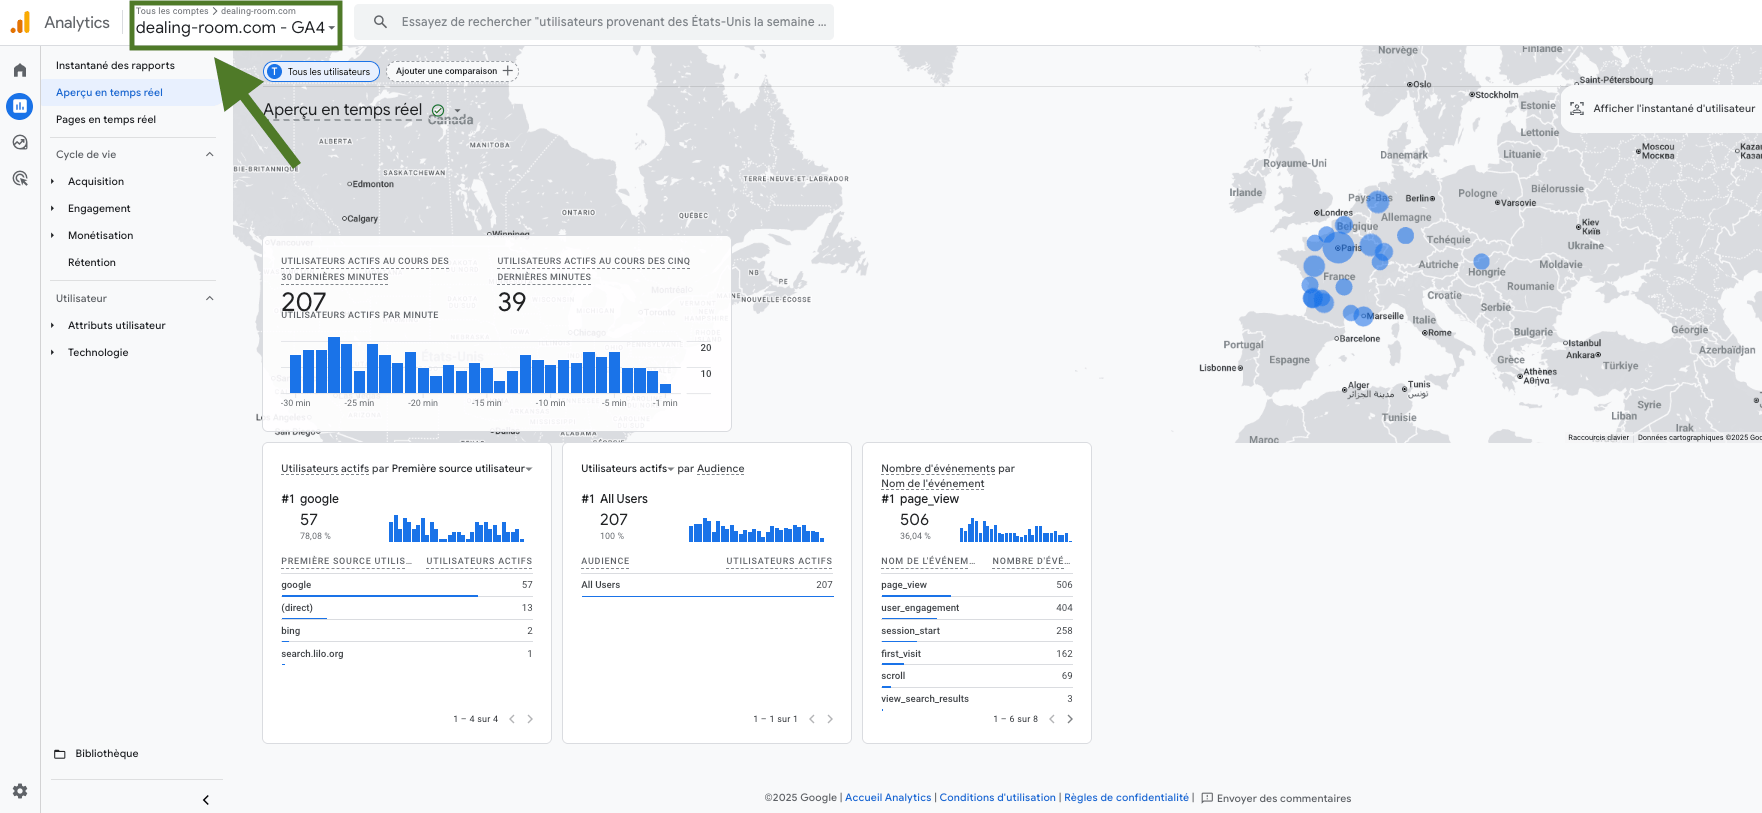1762x813 pixels.
Task: Open Bibliothèque
Action: pos(107,754)
